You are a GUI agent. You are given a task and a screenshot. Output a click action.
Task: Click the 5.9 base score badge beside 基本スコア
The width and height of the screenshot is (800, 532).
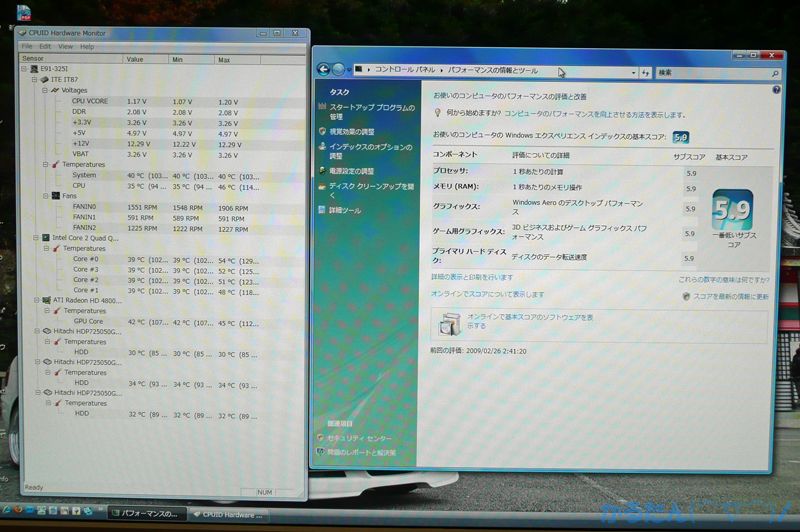tap(681, 137)
